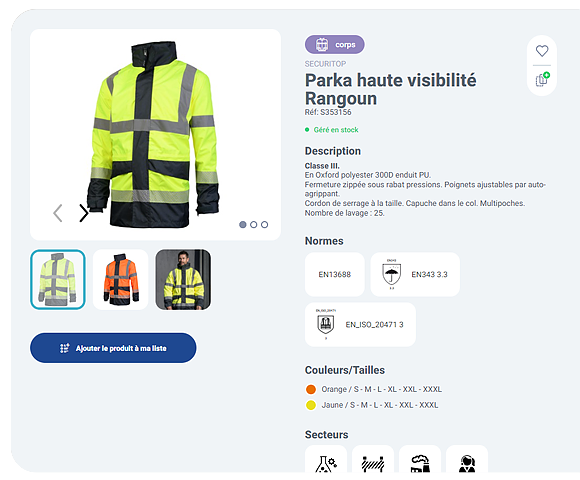Open thumbnail of man wearing parka
Screen dimensions: 580x480
point(183,279)
